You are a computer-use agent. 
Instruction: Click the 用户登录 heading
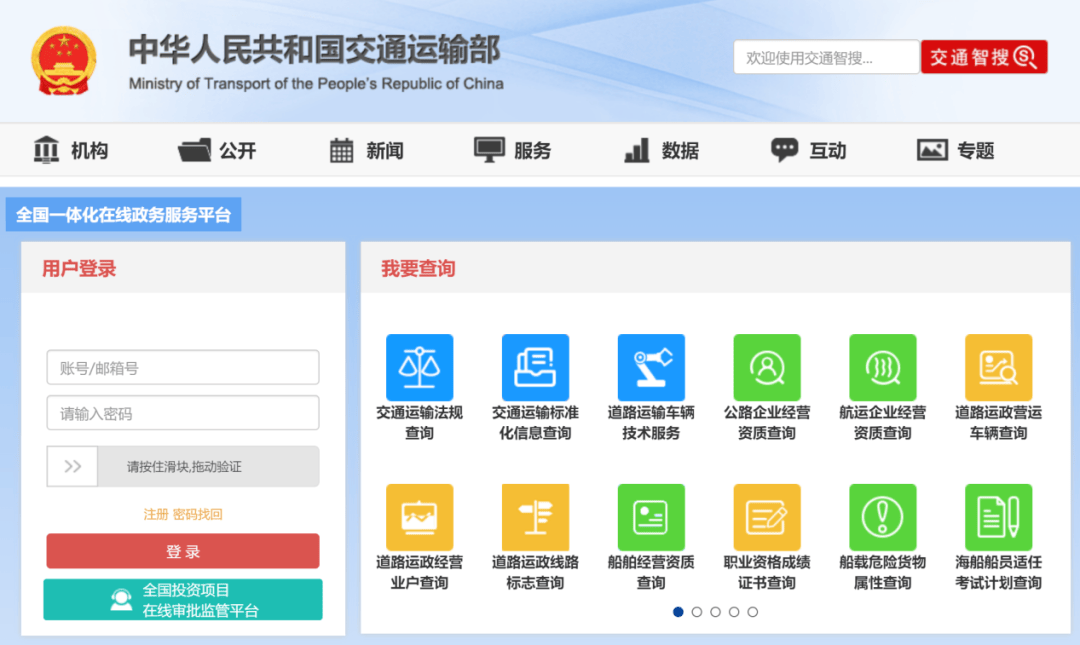click(79, 269)
